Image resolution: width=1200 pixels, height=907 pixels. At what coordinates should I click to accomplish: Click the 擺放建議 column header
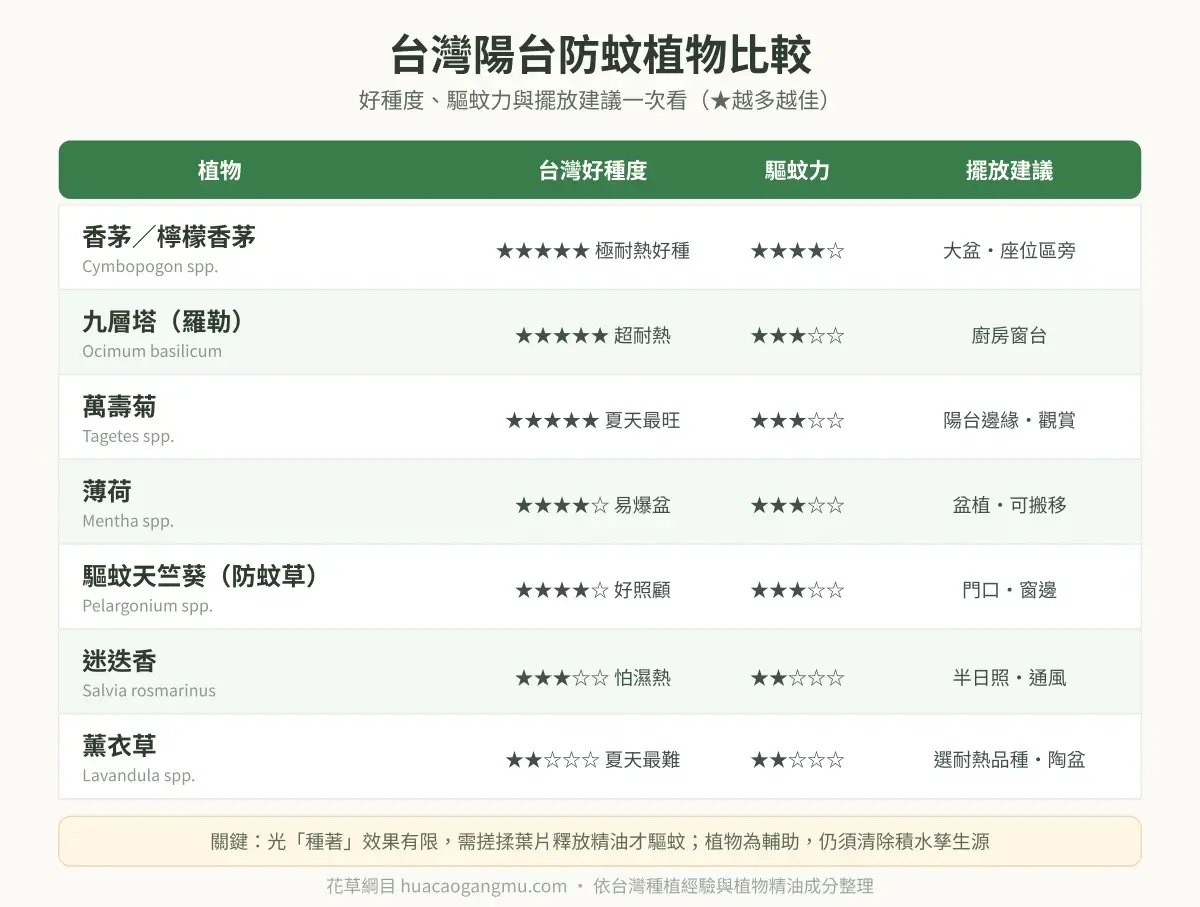point(1009,171)
